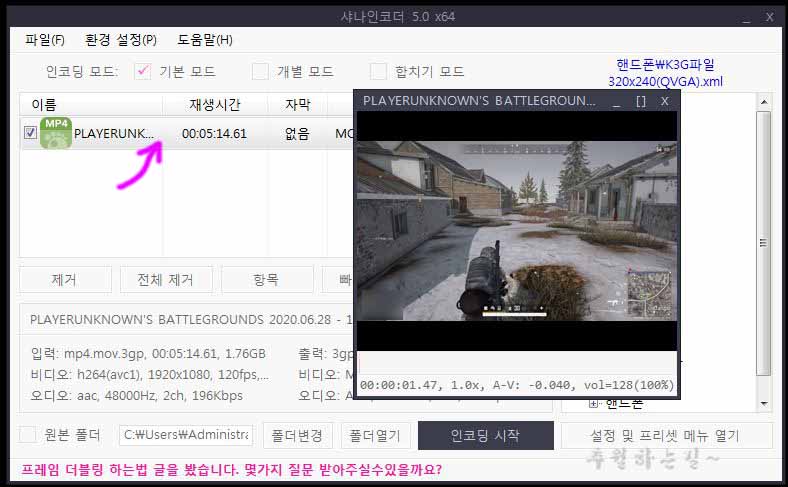This screenshot has width=788, height=487.
Task: Click the 비디오: h264(avc1) info line
Action: pos(149,375)
